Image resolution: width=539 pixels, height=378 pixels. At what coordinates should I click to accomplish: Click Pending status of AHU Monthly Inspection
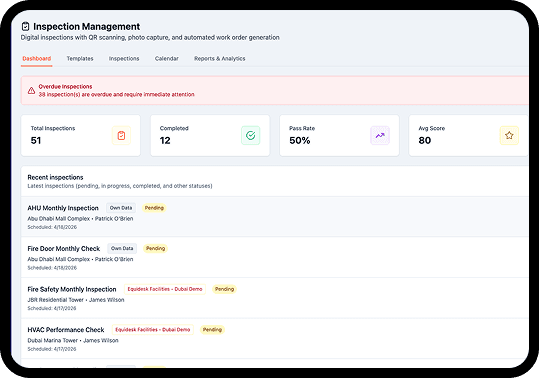point(154,208)
